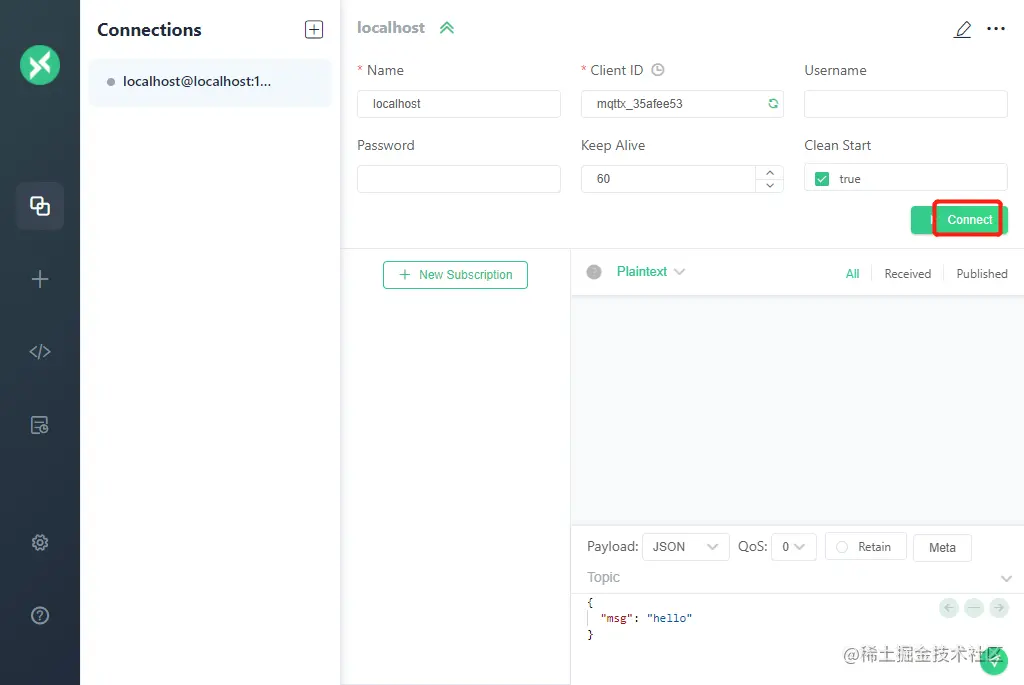This screenshot has width=1024, height=685.
Task: Open the Connections page icon in sidebar
Action: [40, 206]
